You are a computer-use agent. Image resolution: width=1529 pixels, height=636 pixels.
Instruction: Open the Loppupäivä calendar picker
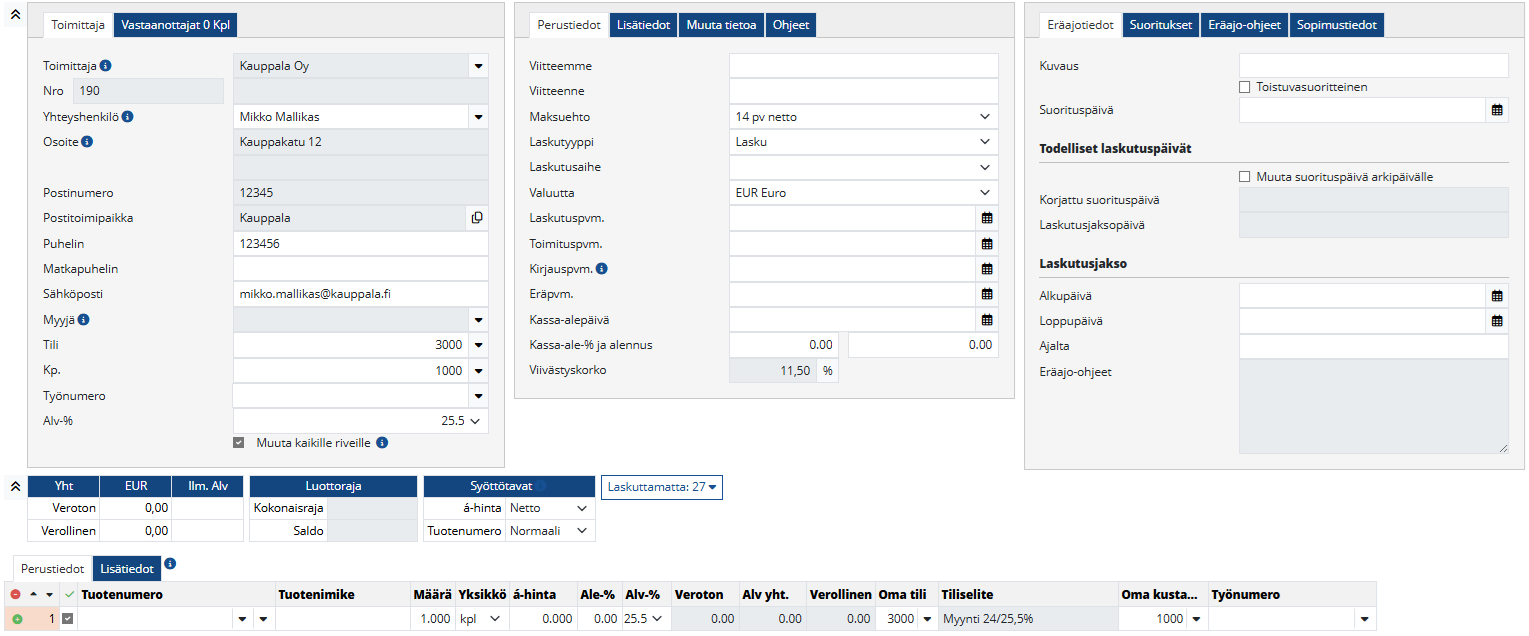click(1497, 321)
